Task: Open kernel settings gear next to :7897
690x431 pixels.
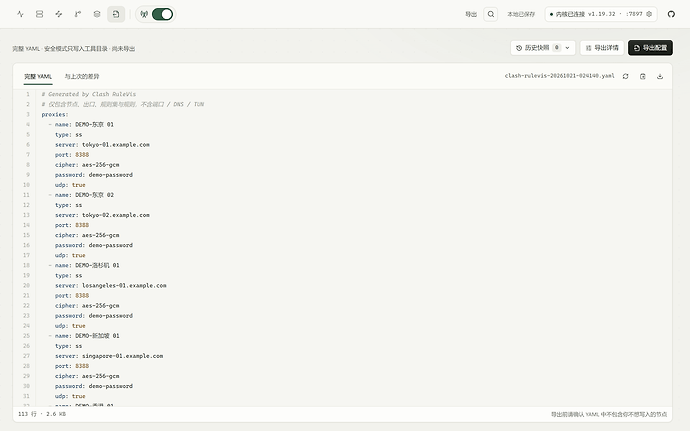Action: coord(649,14)
